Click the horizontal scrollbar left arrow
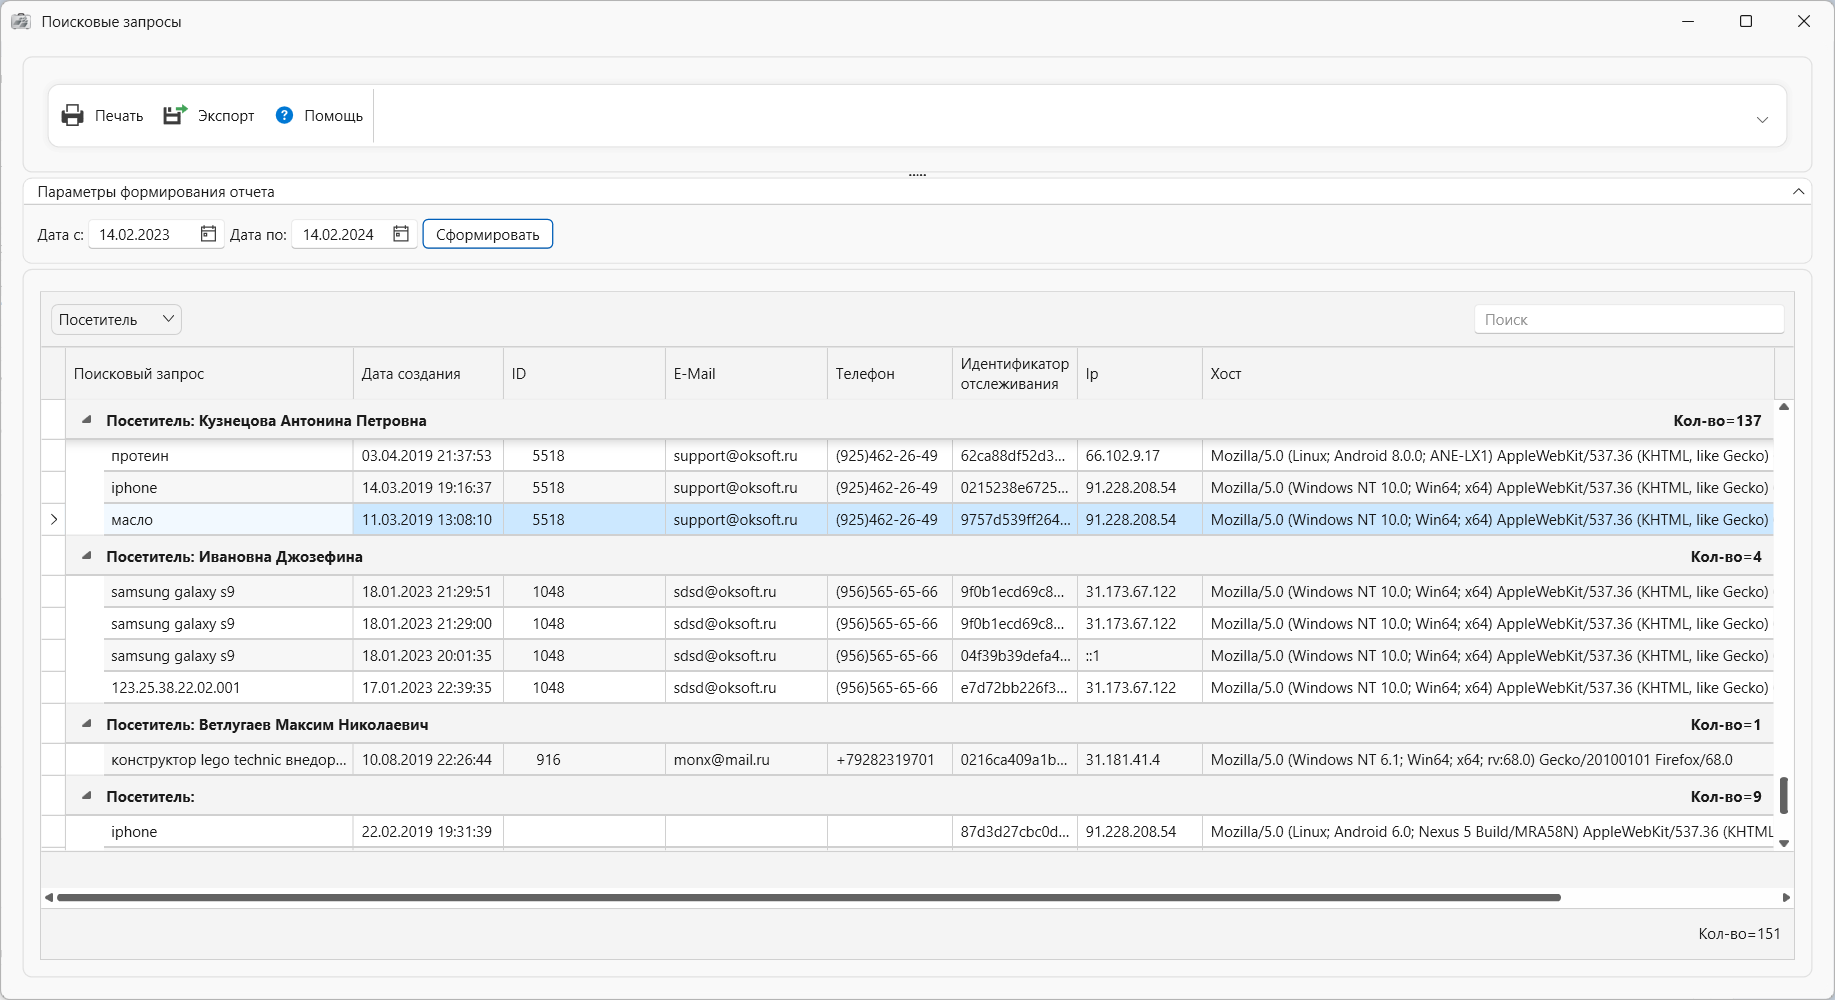The height and width of the screenshot is (1000, 1835). point(48,898)
